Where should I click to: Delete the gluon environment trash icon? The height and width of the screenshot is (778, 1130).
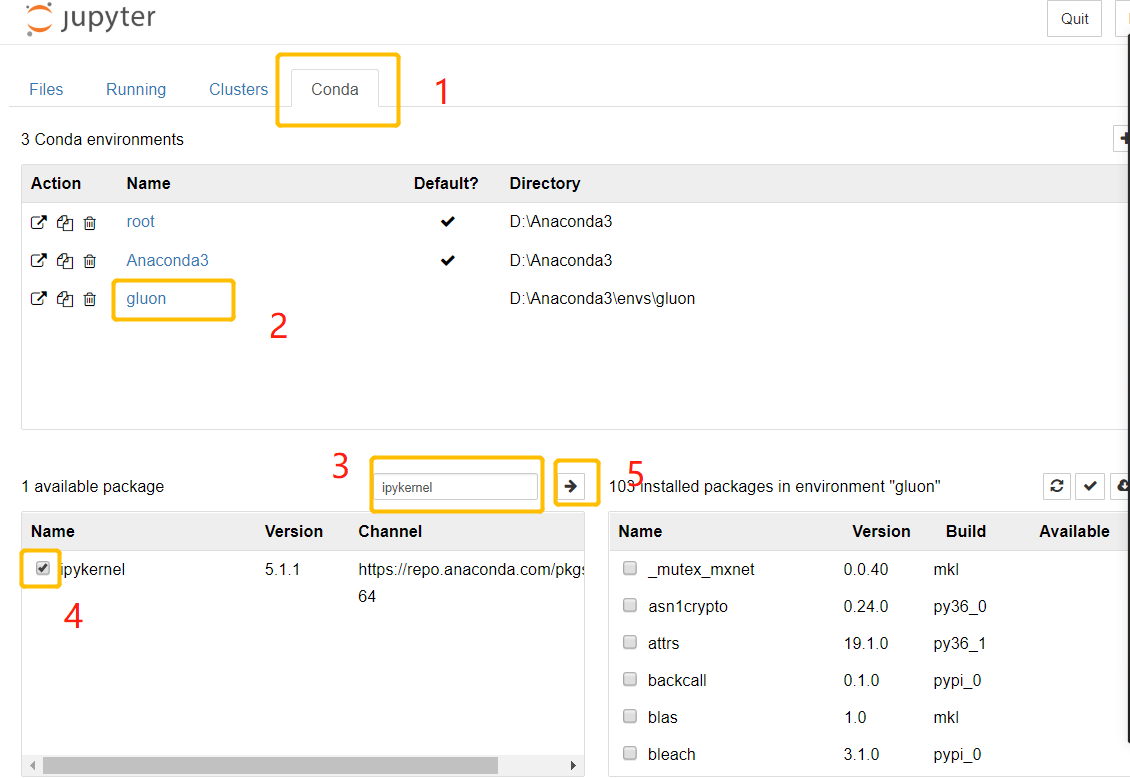pyautogui.click(x=89, y=299)
